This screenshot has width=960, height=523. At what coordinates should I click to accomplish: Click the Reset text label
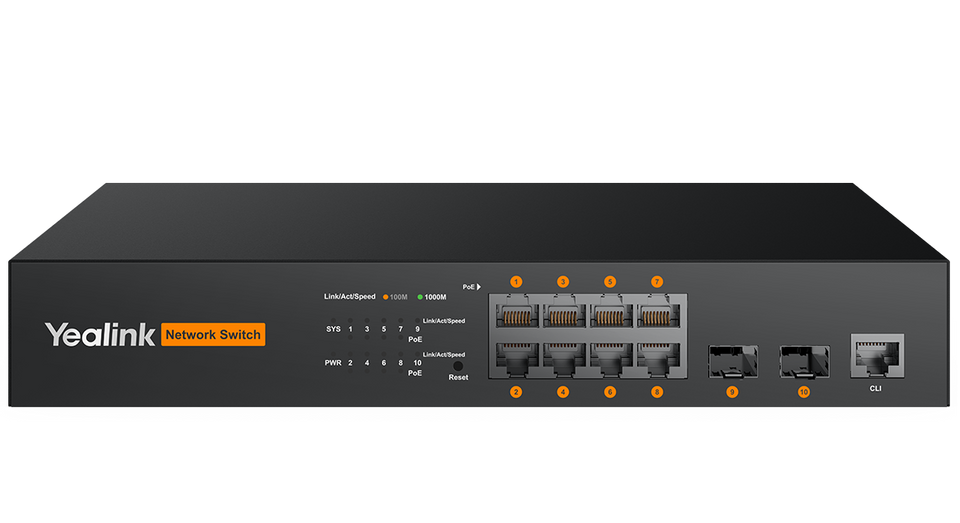click(x=458, y=377)
